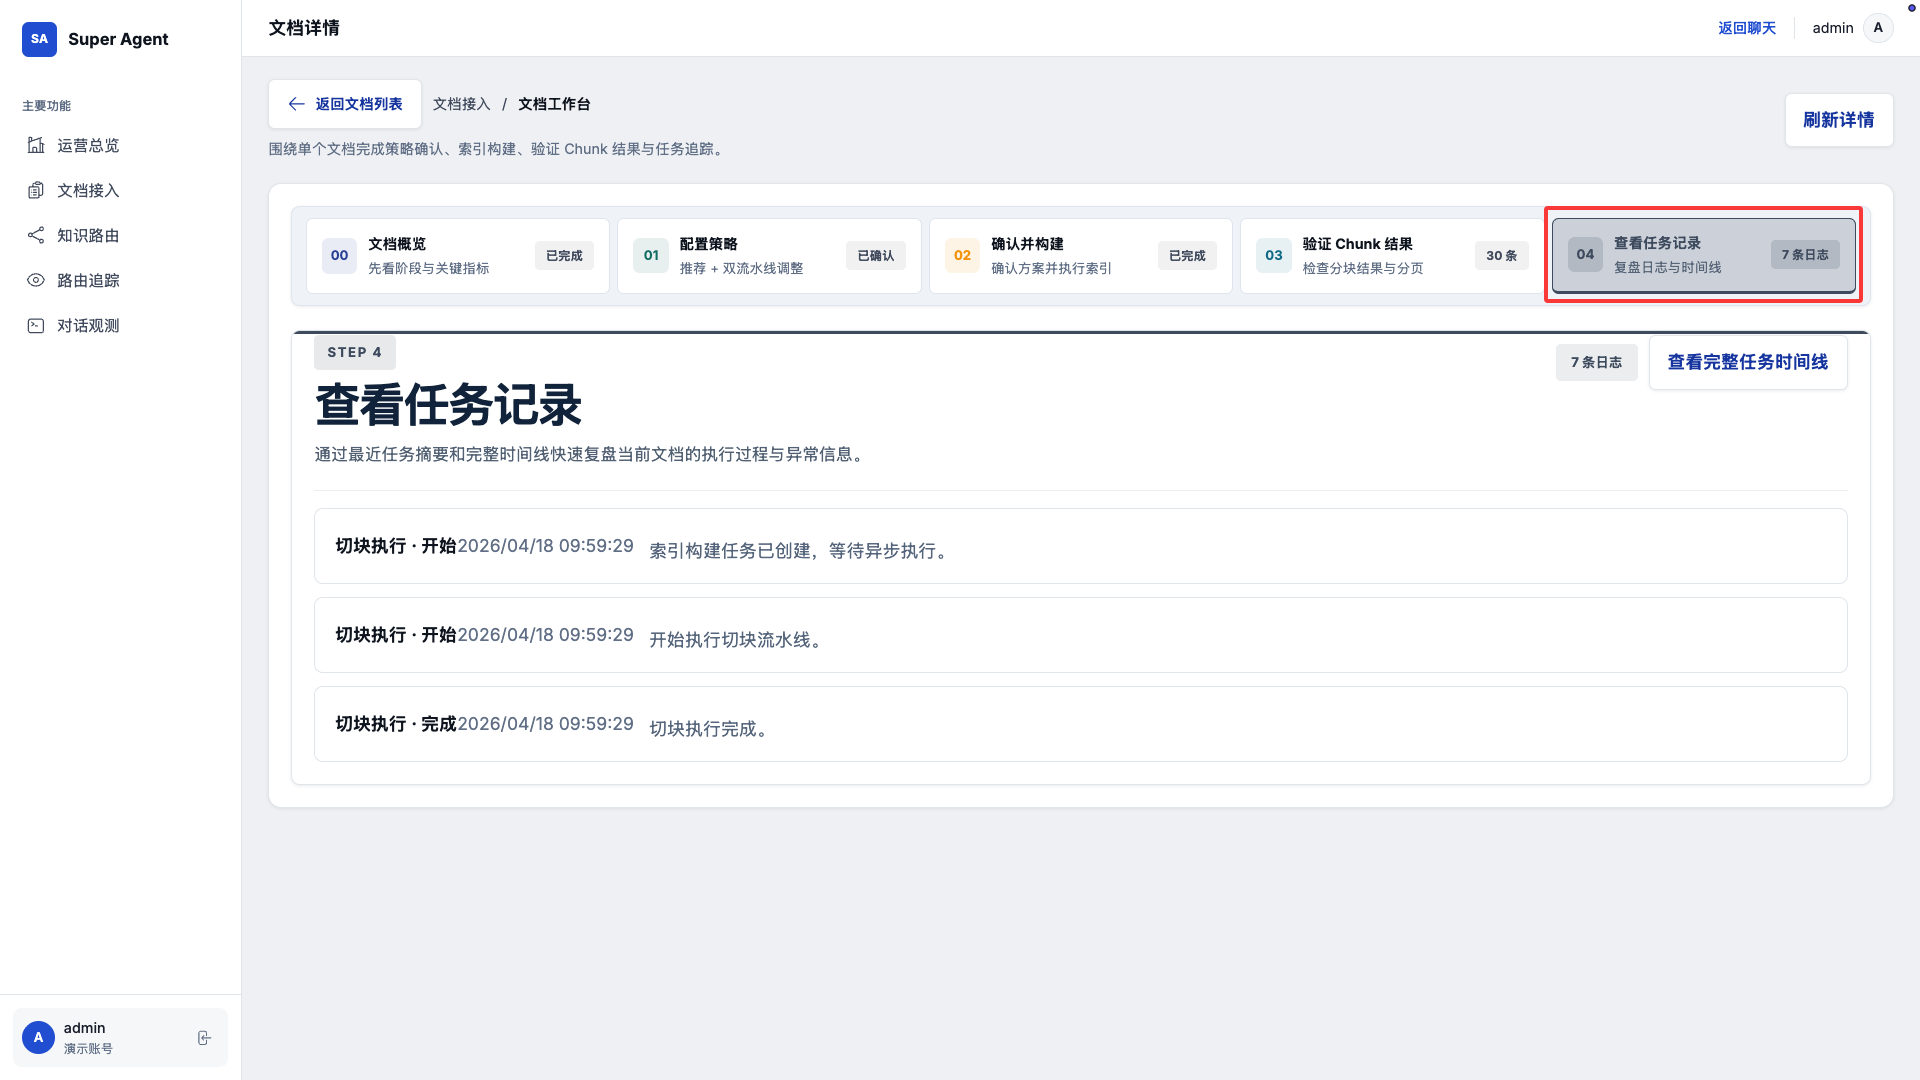Switch to step 01 配置策略
The image size is (1920, 1080).
(768, 256)
